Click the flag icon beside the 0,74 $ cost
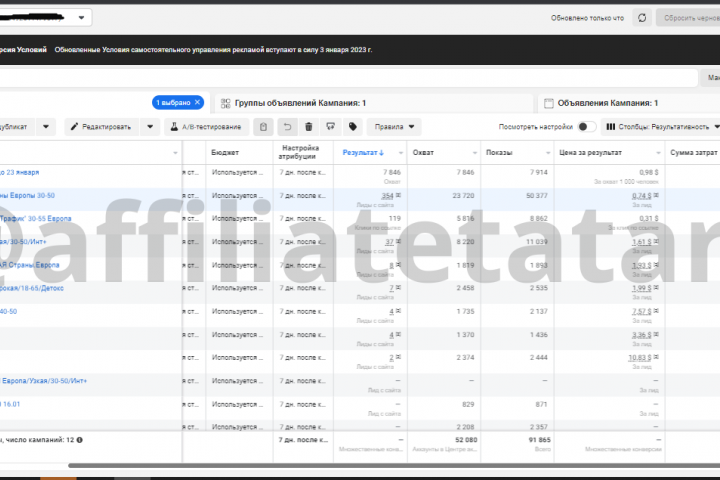The image size is (720, 480). pos(656,195)
